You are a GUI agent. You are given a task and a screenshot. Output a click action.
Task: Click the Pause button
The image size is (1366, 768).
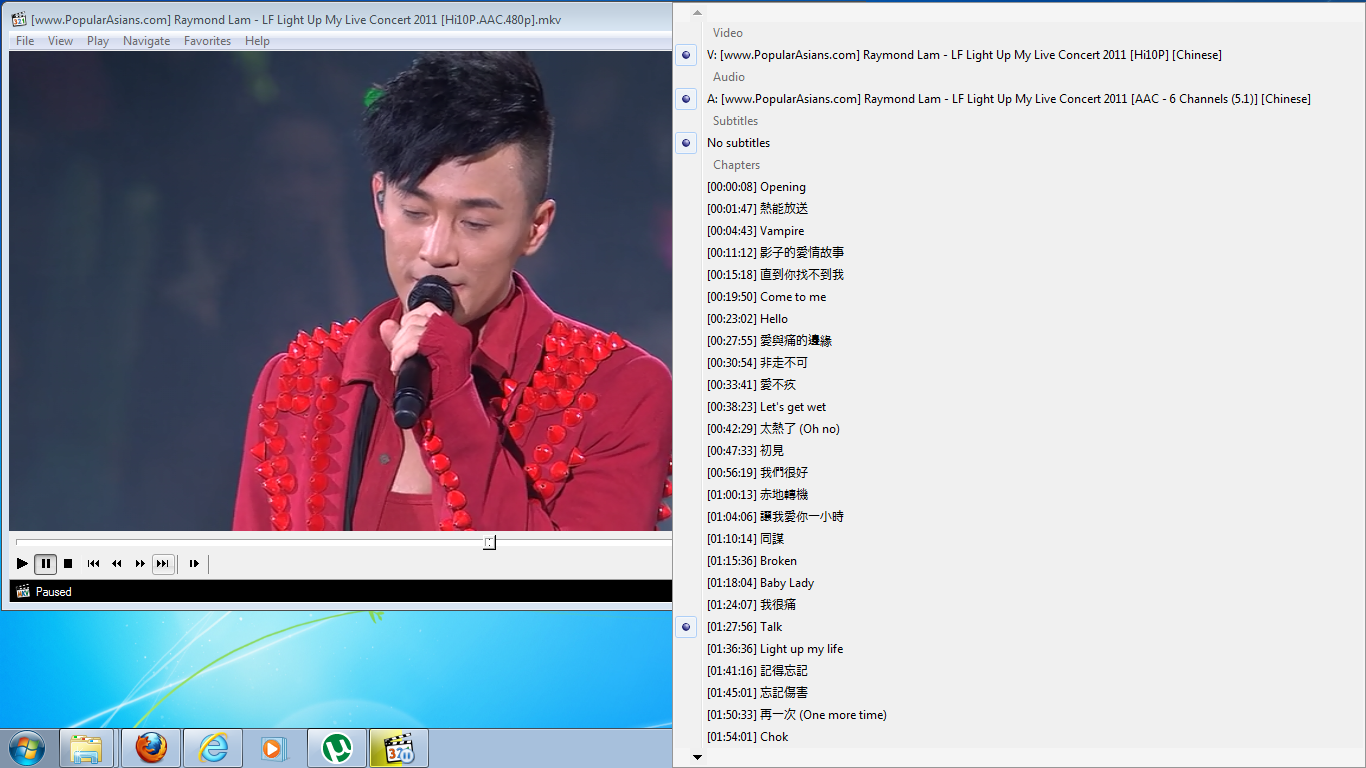[45, 564]
